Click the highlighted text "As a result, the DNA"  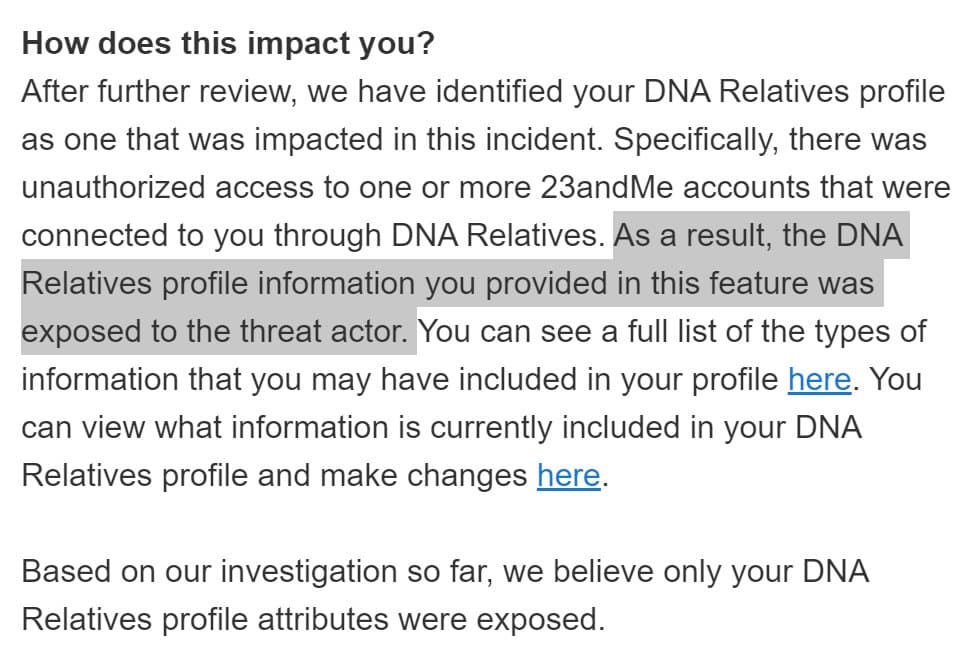[759, 236]
